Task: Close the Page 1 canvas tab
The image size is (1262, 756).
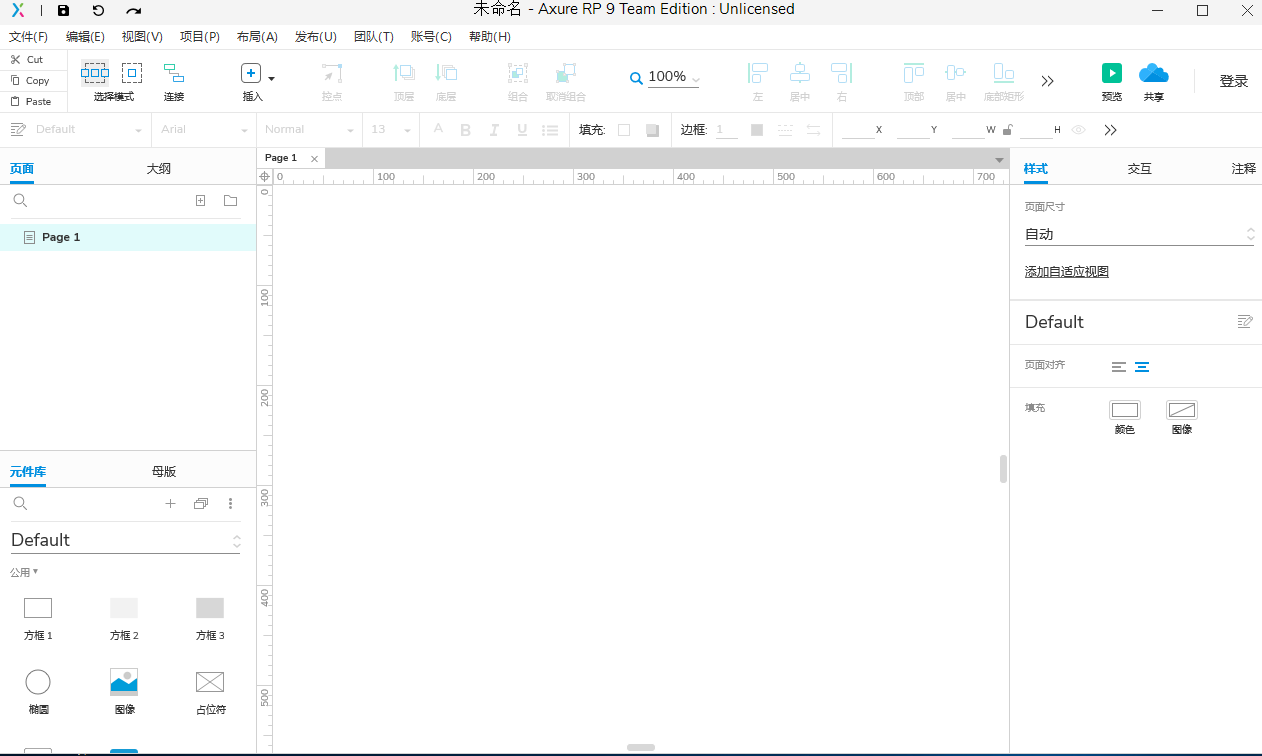Action: pos(314,159)
